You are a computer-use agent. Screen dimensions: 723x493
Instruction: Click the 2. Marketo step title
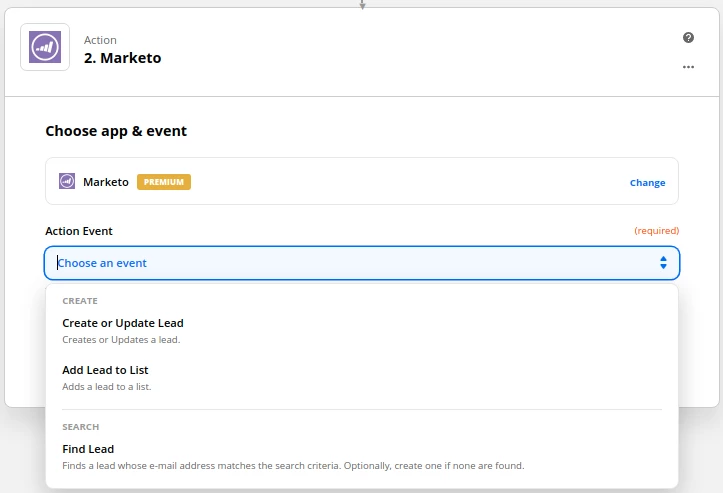(123, 58)
